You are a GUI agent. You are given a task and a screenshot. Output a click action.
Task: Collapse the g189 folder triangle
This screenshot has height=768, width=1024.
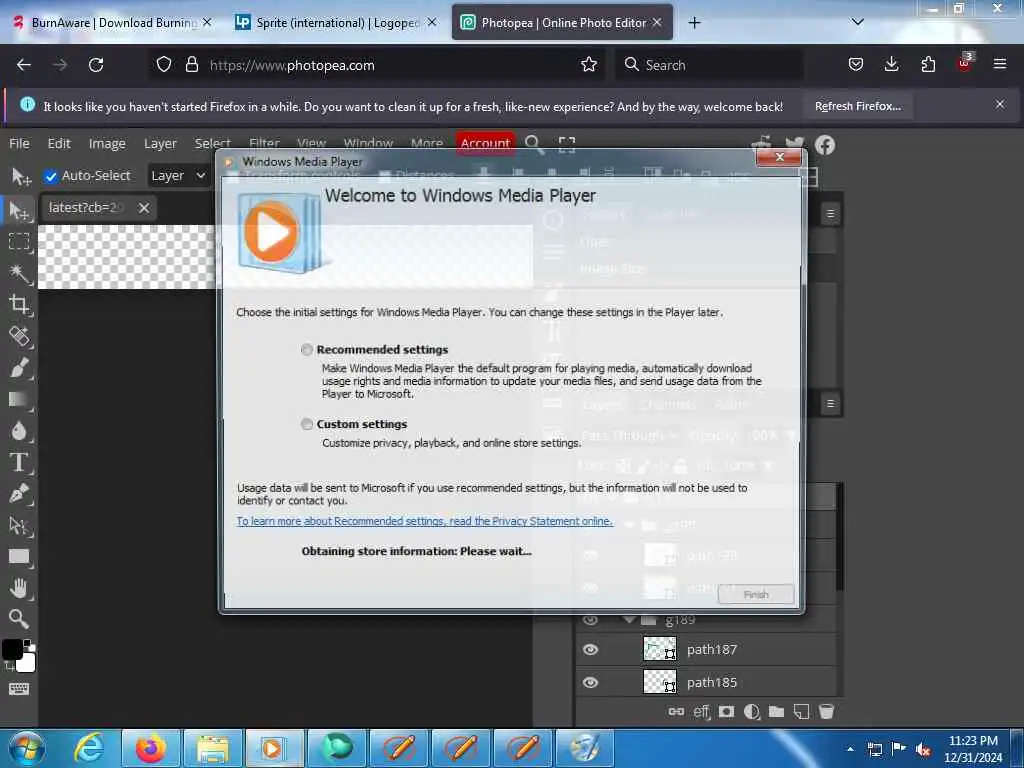point(629,619)
